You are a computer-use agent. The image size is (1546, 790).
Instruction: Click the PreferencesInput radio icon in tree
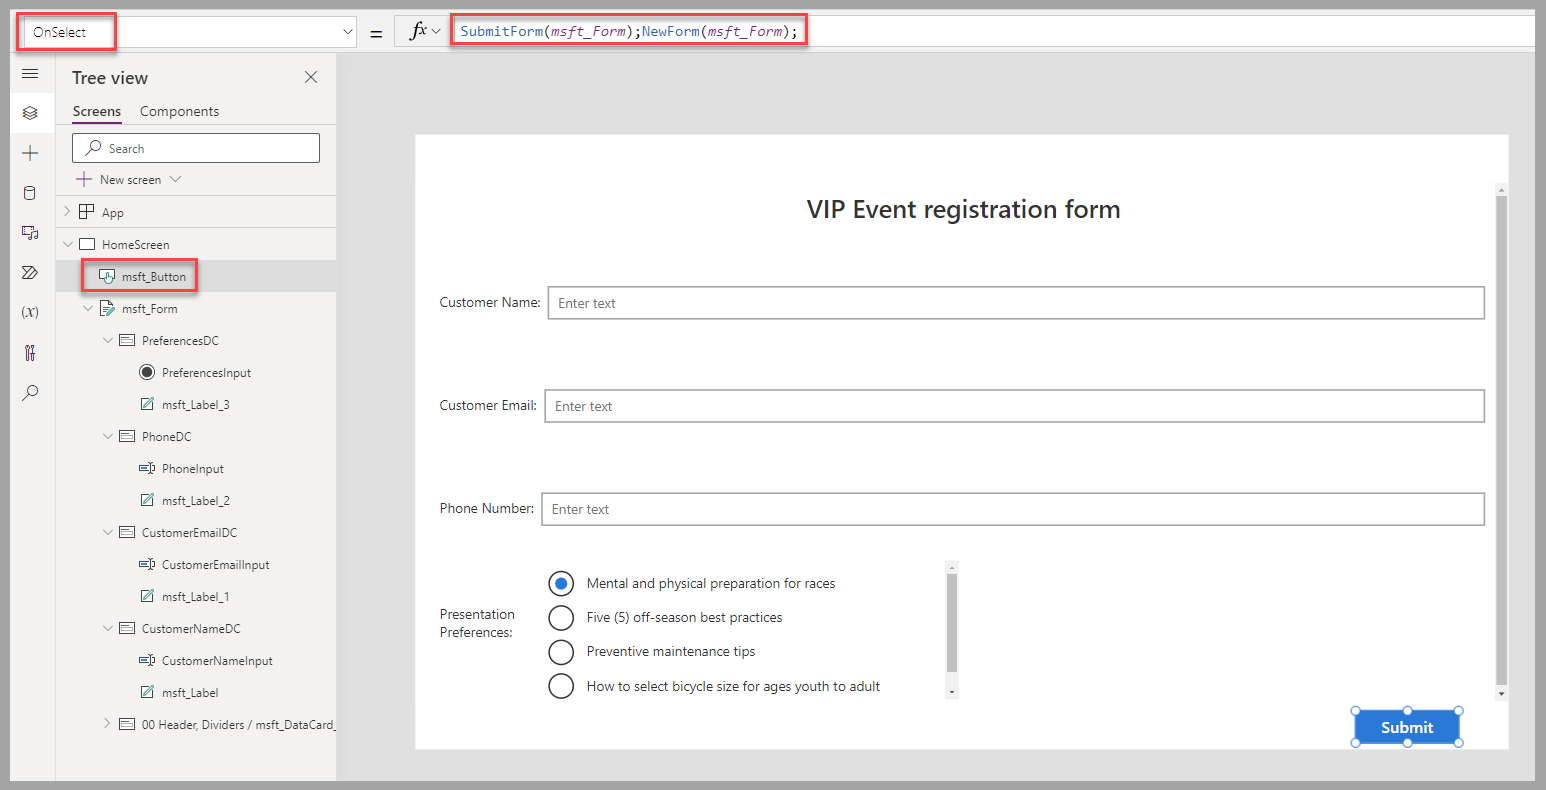pyautogui.click(x=147, y=372)
